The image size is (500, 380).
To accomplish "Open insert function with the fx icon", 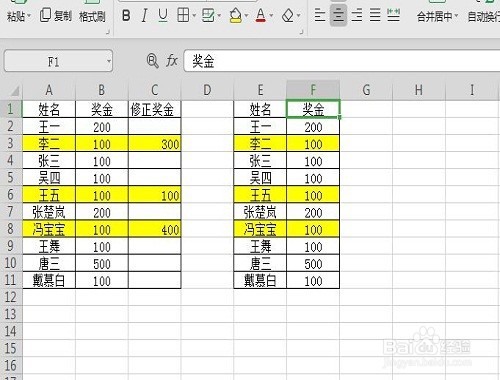I will pos(172,61).
